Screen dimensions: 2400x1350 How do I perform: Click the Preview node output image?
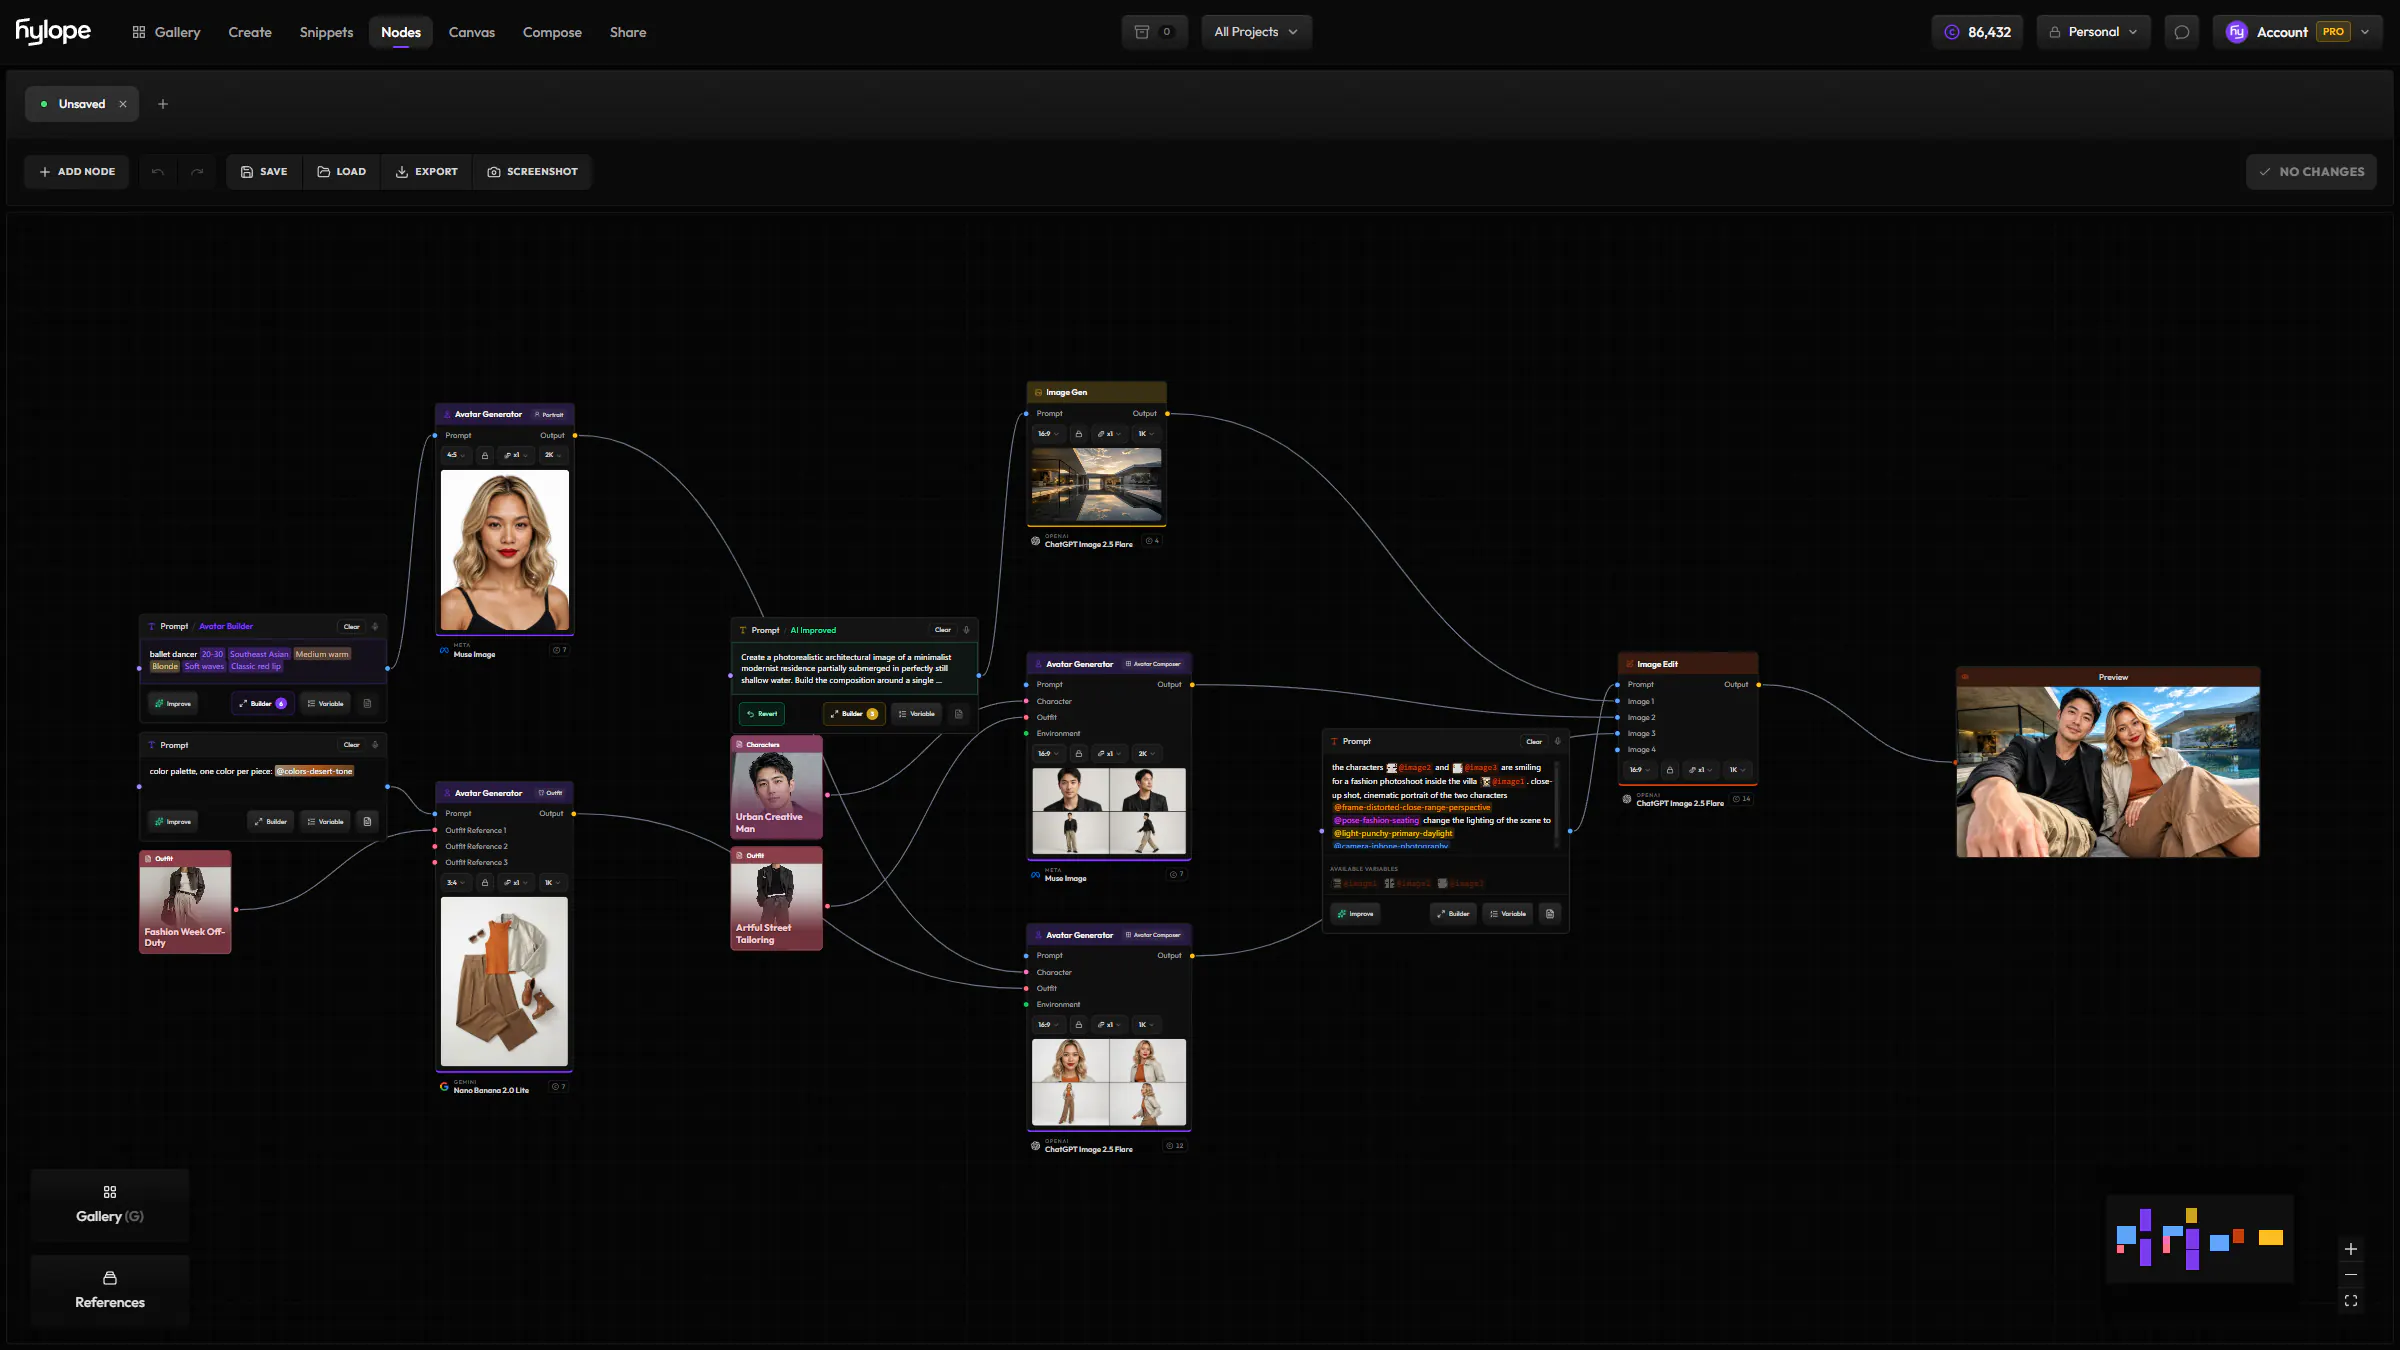2108,772
